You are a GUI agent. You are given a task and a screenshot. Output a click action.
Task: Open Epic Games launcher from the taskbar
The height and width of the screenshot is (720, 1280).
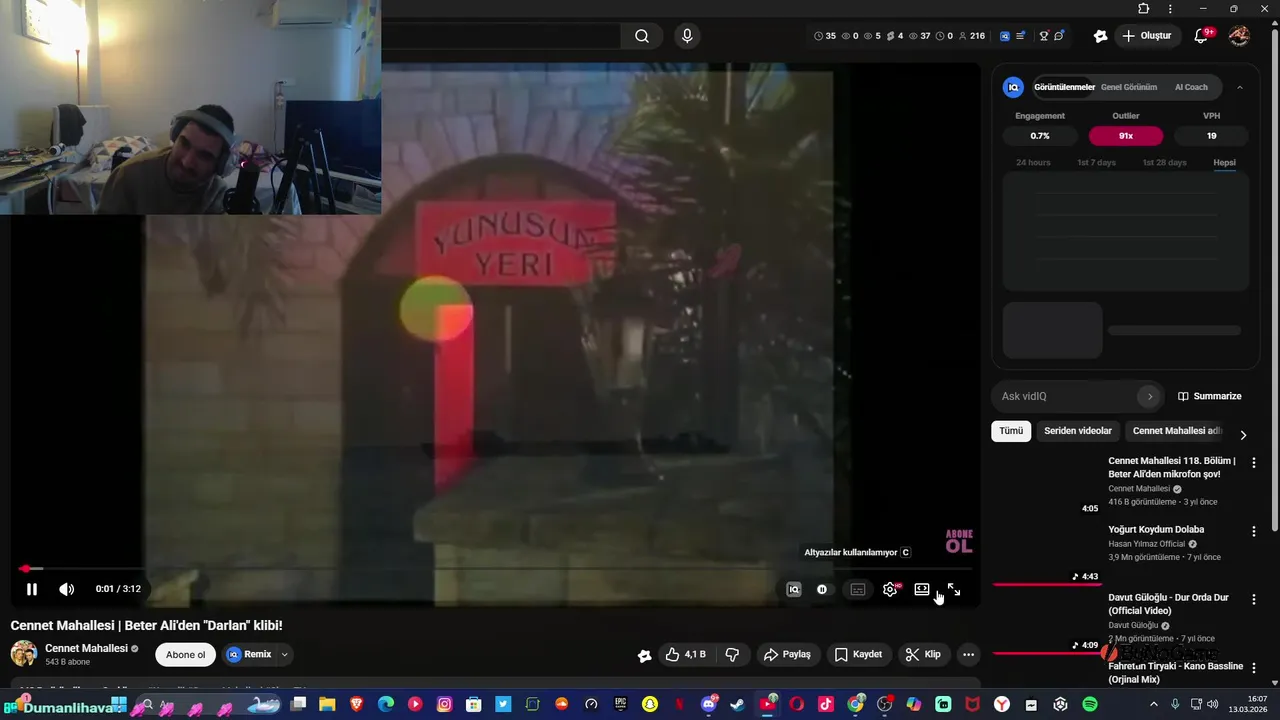point(621,704)
